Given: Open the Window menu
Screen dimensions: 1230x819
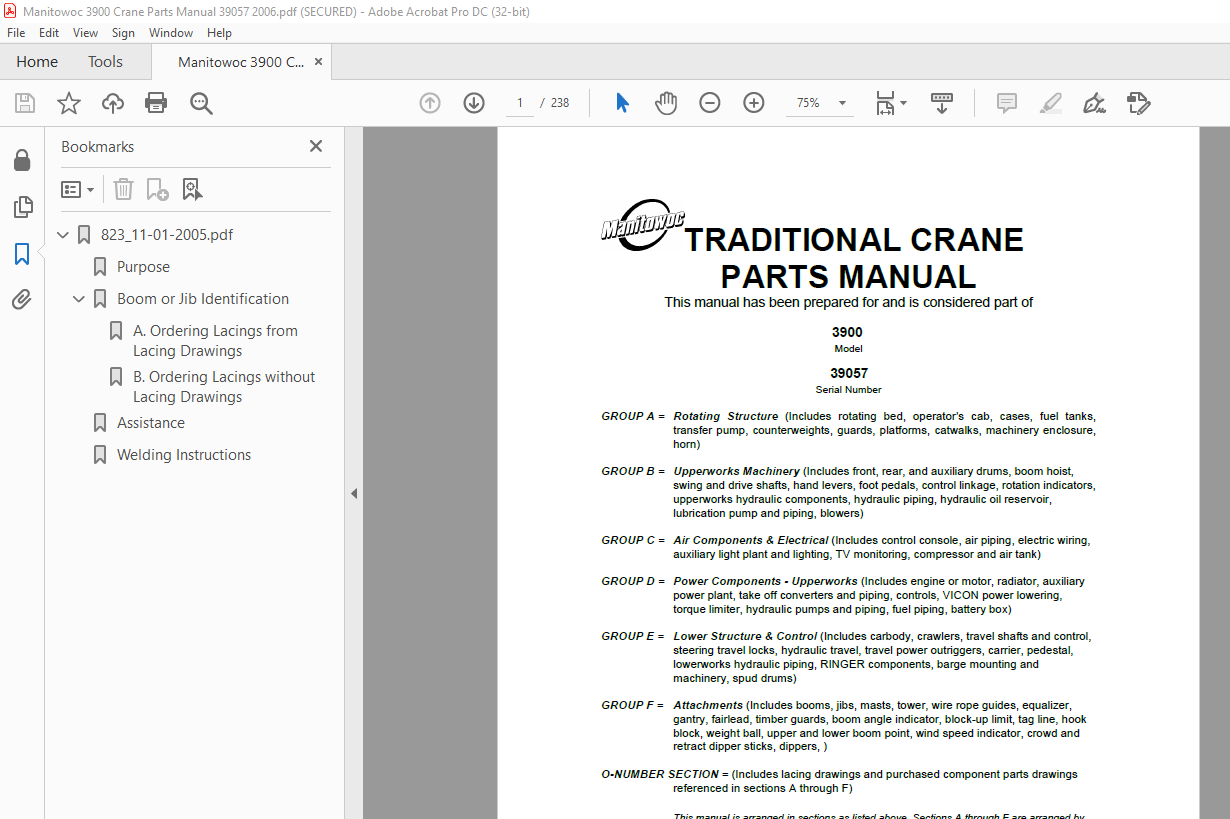Looking at the screenshot, I should coord(171,33).
